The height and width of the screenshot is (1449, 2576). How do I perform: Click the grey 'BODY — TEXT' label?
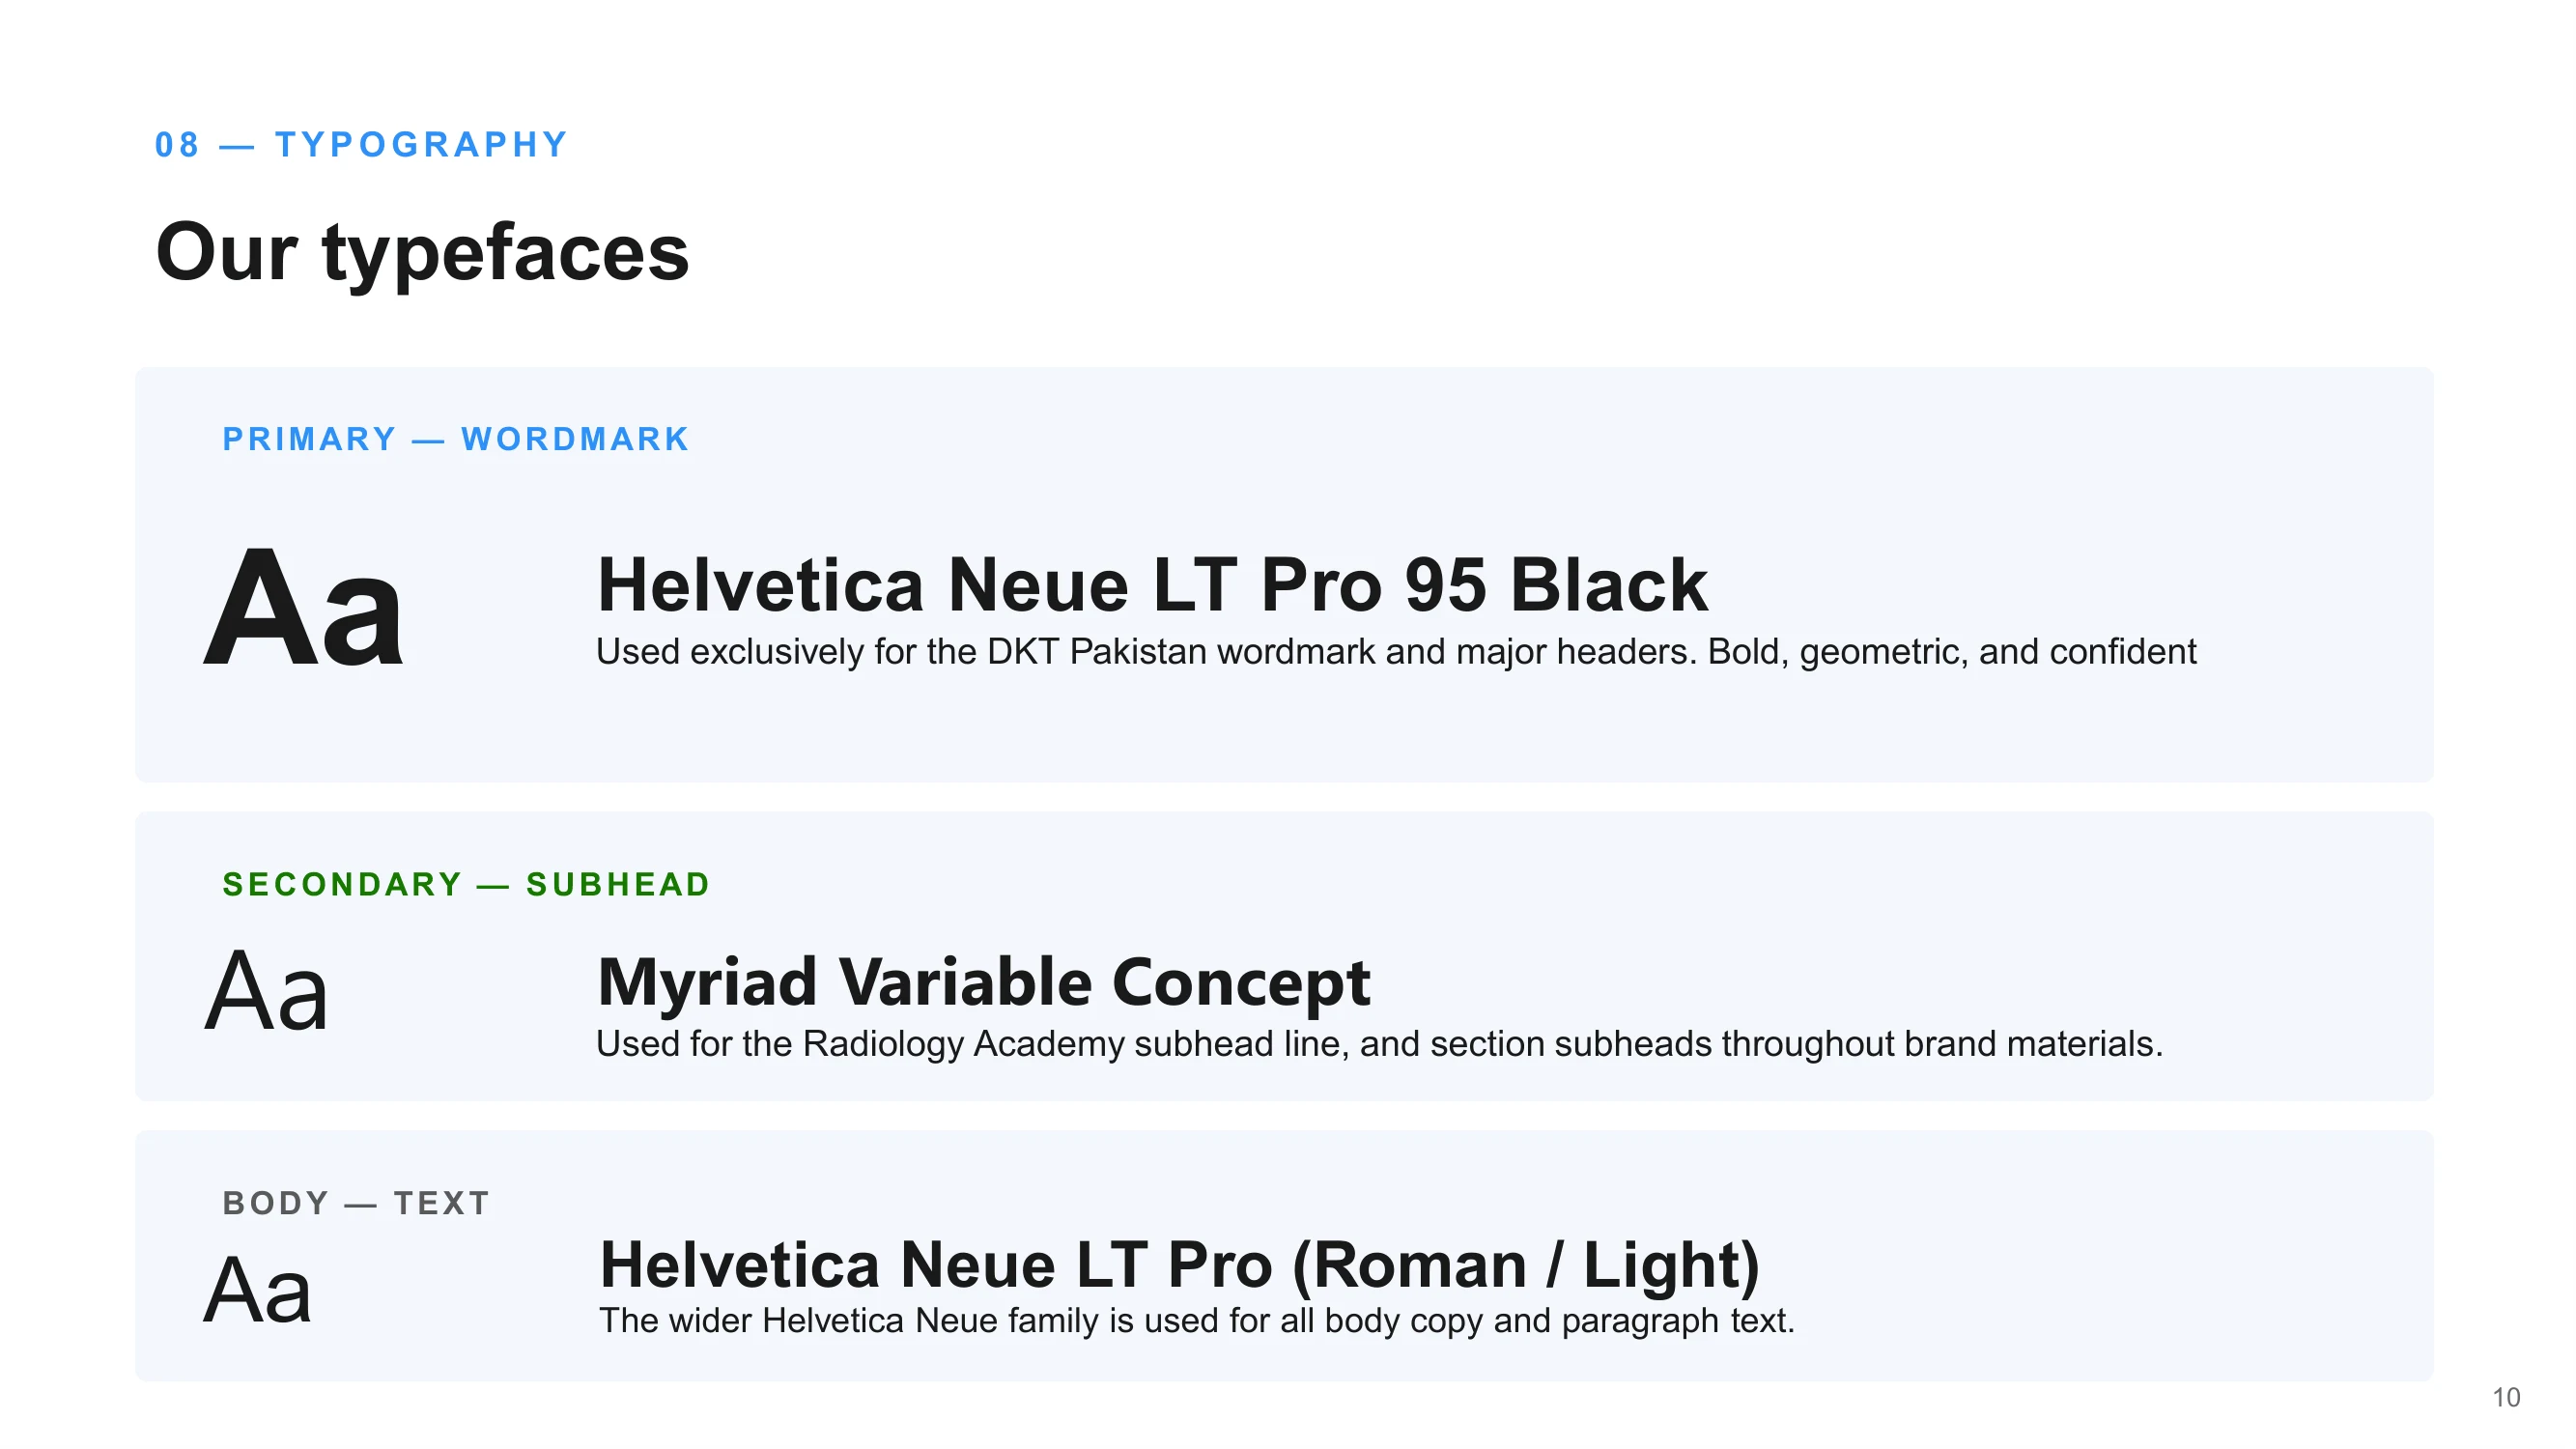pos(356,1203)
